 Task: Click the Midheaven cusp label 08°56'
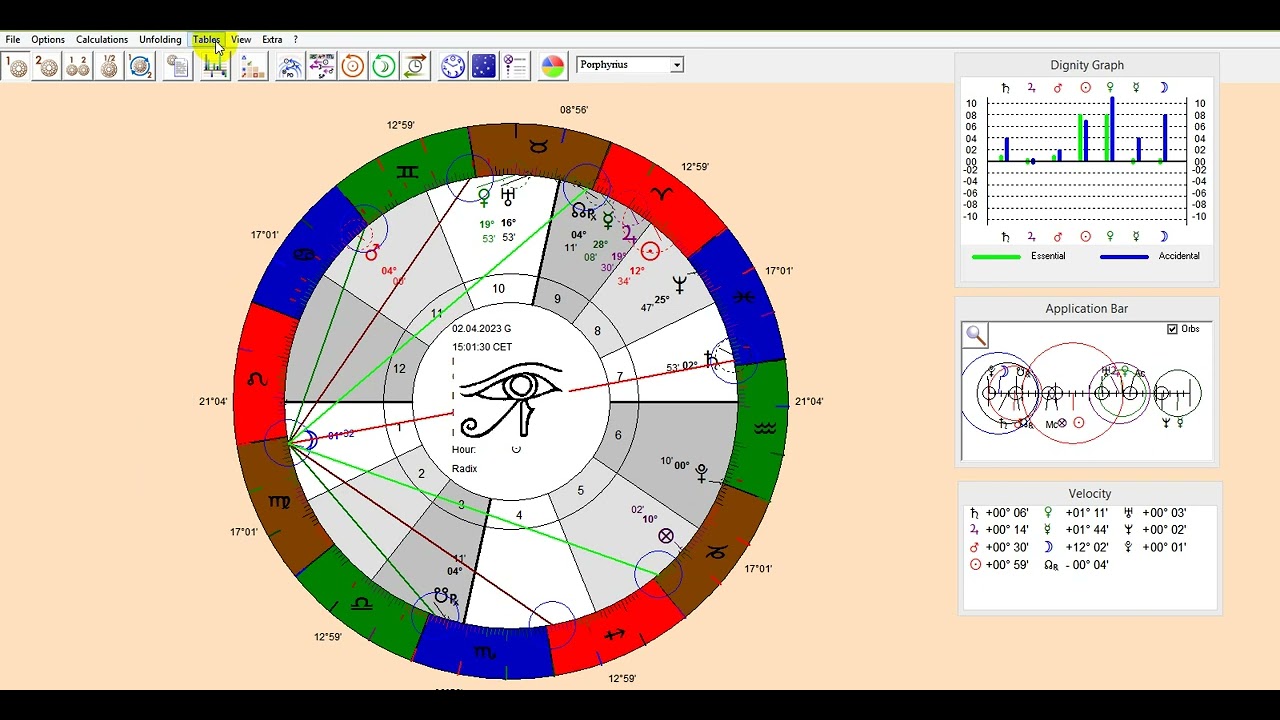(x=574, y=110)
